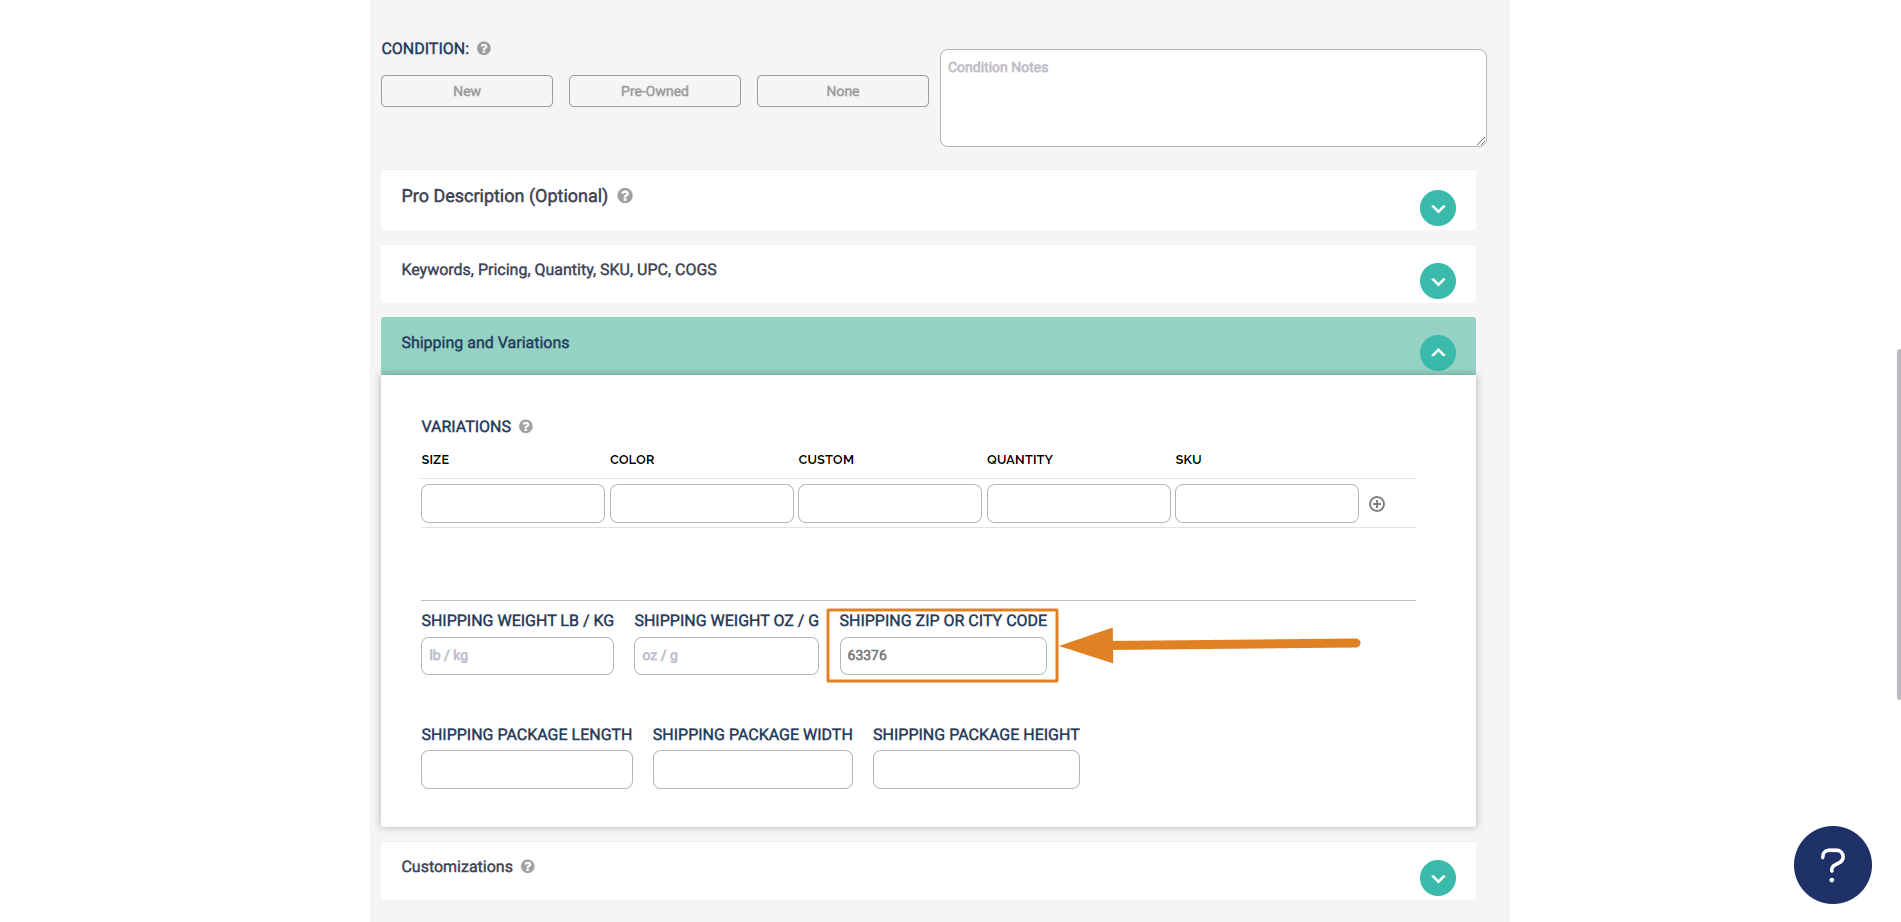Expand Keywords, Pricing, Quantity section

(x=1437, y=281)
